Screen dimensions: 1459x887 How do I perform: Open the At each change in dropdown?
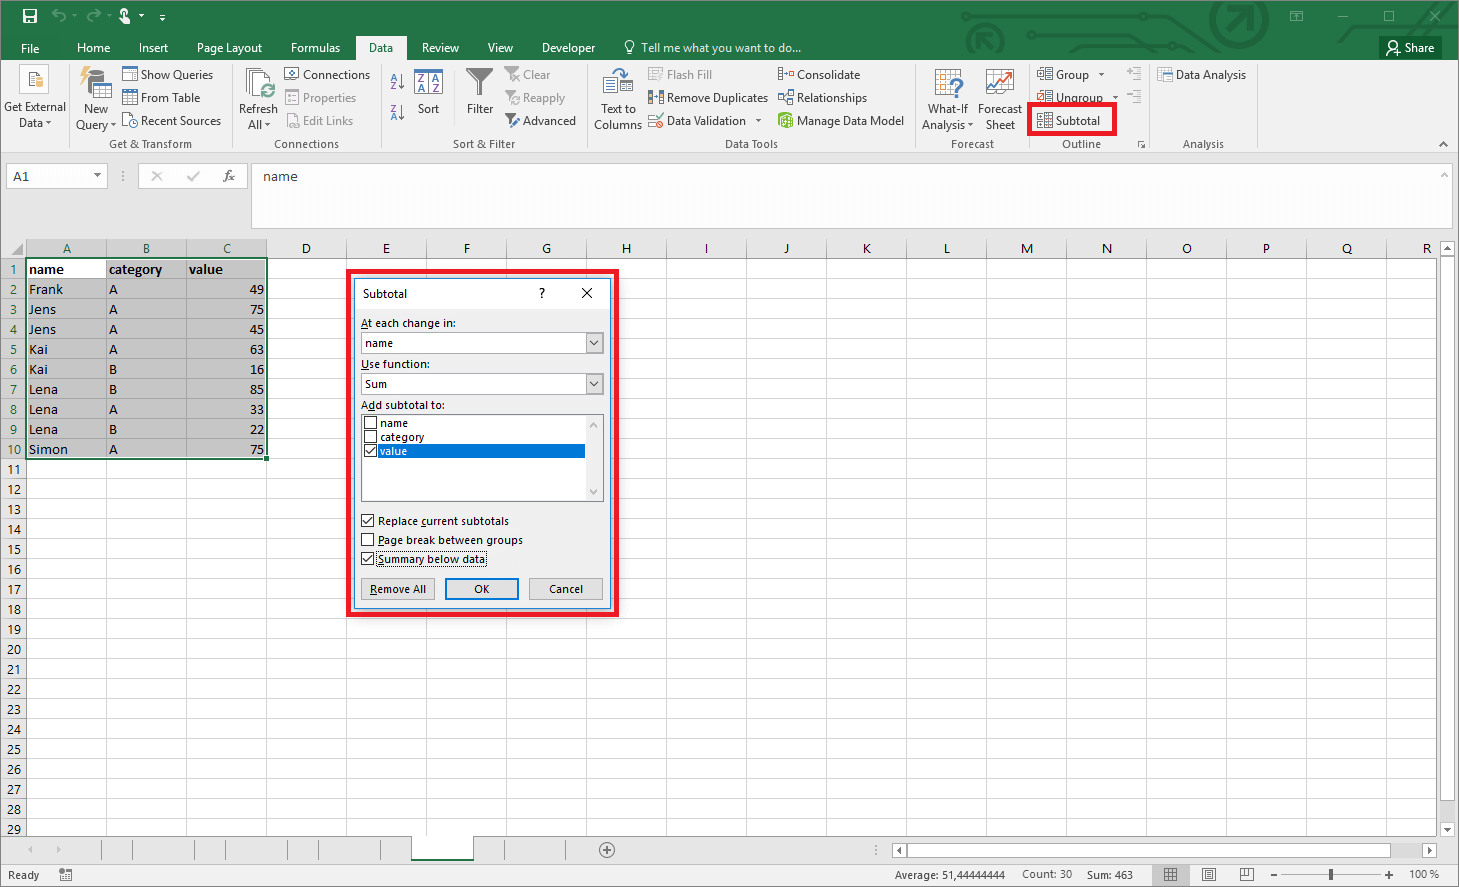pos(594,342)
